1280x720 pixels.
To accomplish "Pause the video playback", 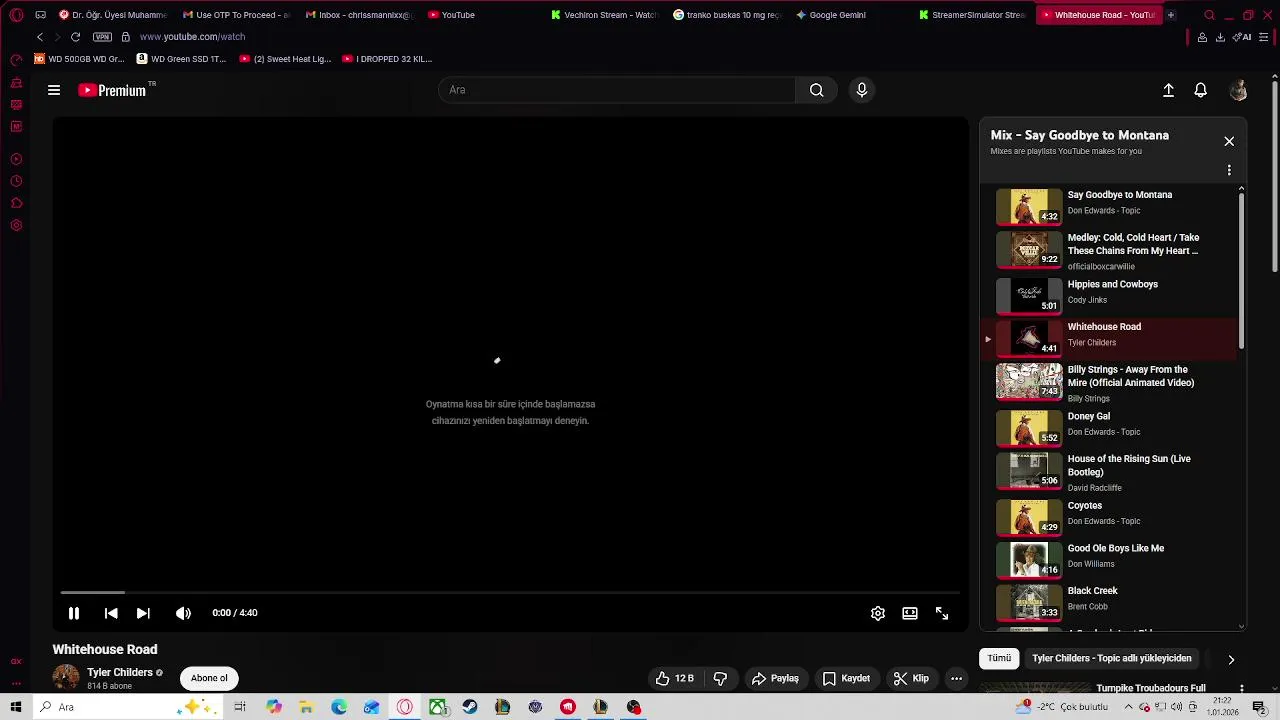I will point(73,613).
